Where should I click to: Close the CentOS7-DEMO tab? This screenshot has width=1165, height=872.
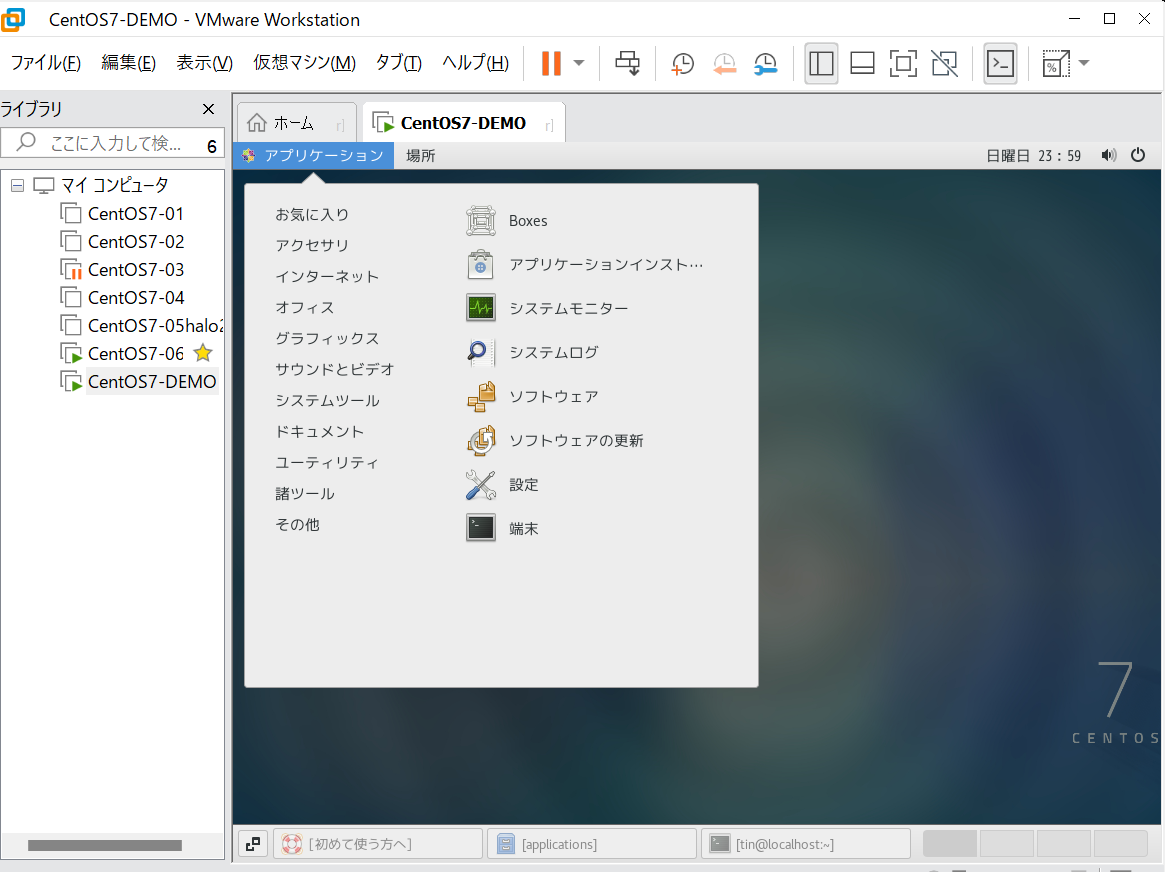pos(549,125)
